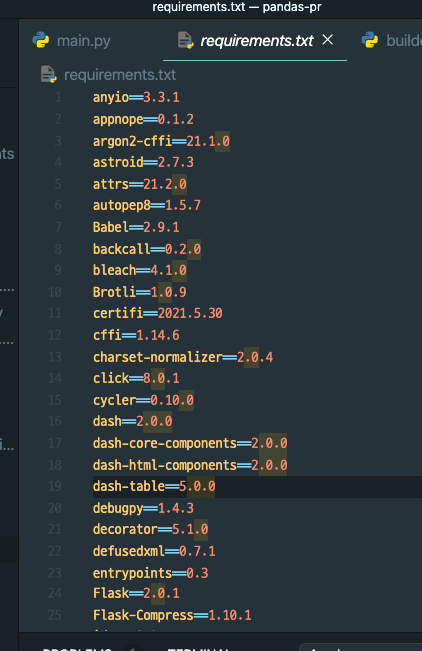
Task: Click the dash-core-components==2.0.0 line
Action: point(190,443)
